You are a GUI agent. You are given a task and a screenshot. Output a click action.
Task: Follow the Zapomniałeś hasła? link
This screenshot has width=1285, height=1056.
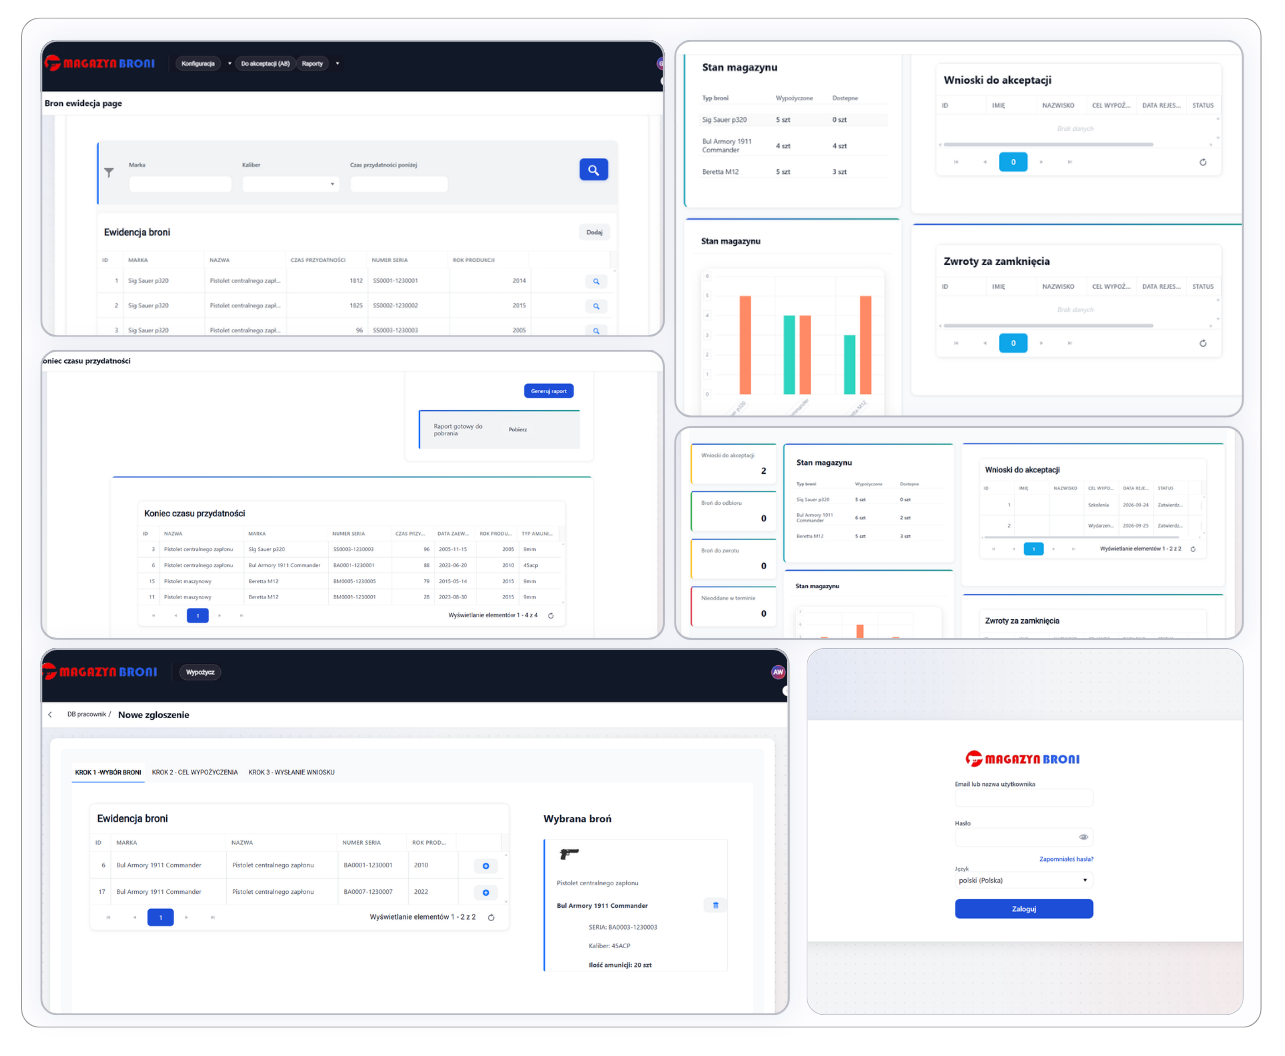tap(1066, 859)
